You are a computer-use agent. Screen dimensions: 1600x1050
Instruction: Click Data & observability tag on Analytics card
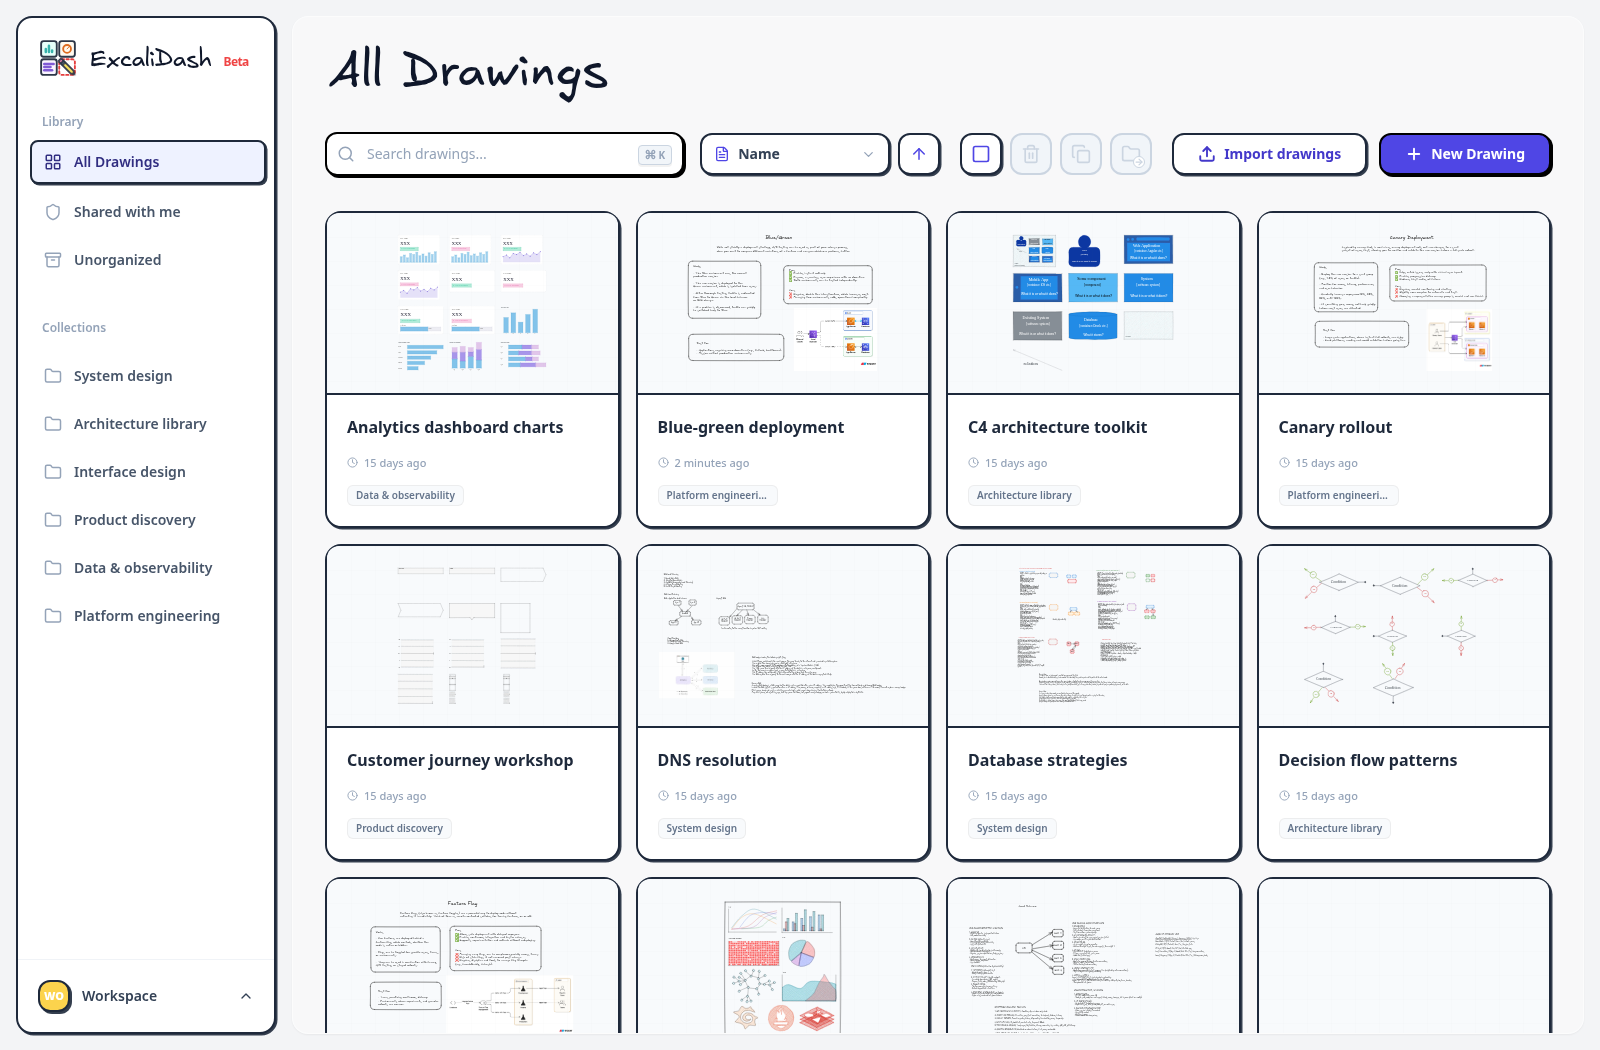click(405, 495)
